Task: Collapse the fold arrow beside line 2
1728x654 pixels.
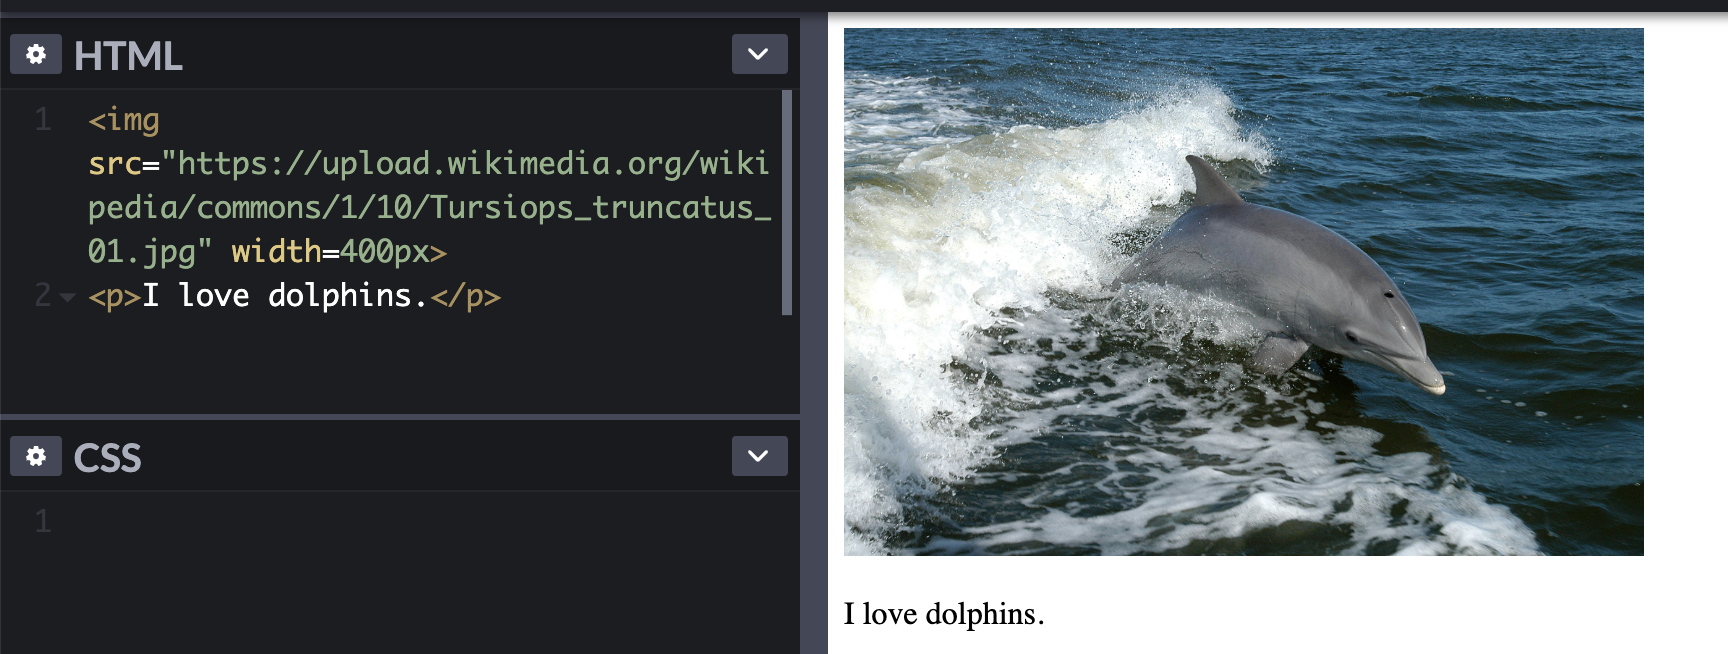Action: pyautogui.click(x=67, y=297)
